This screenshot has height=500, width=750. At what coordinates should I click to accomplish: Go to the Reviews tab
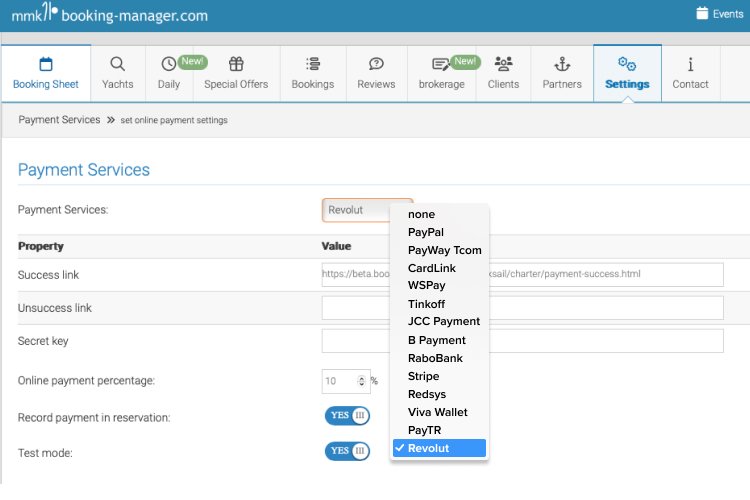376,73
